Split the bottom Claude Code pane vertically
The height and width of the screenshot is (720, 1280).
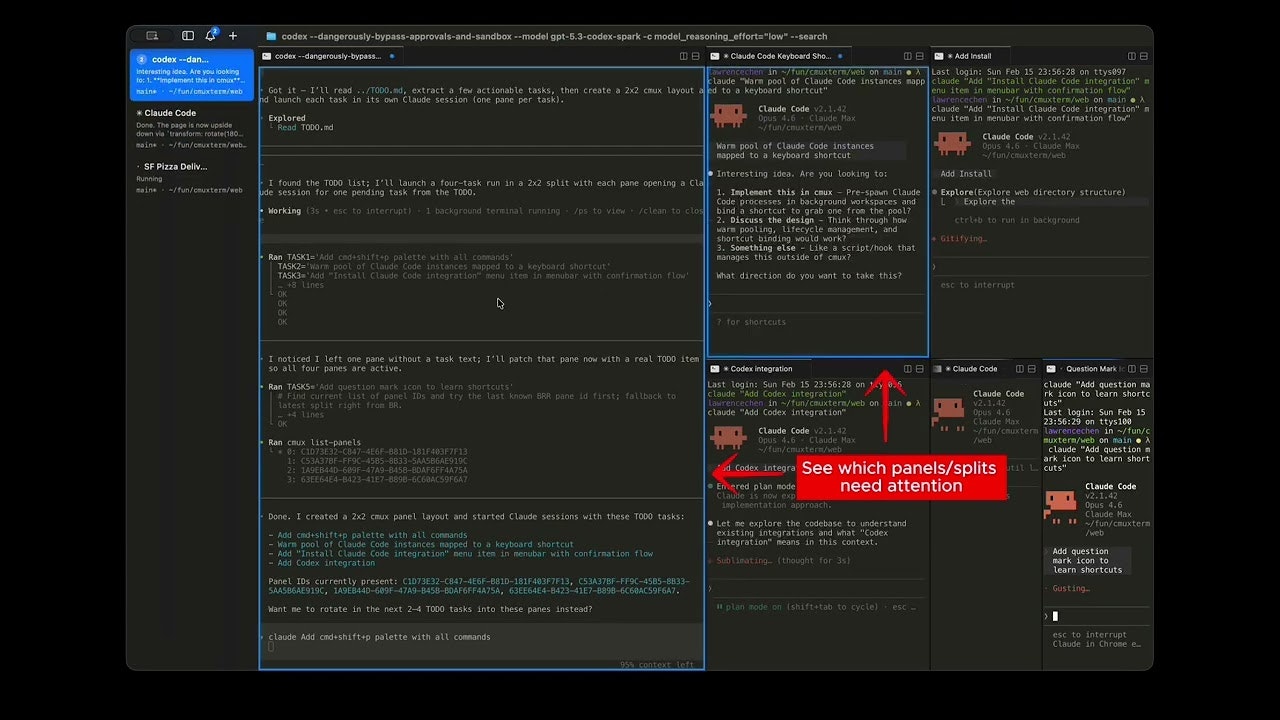(x=1020, y=368)
